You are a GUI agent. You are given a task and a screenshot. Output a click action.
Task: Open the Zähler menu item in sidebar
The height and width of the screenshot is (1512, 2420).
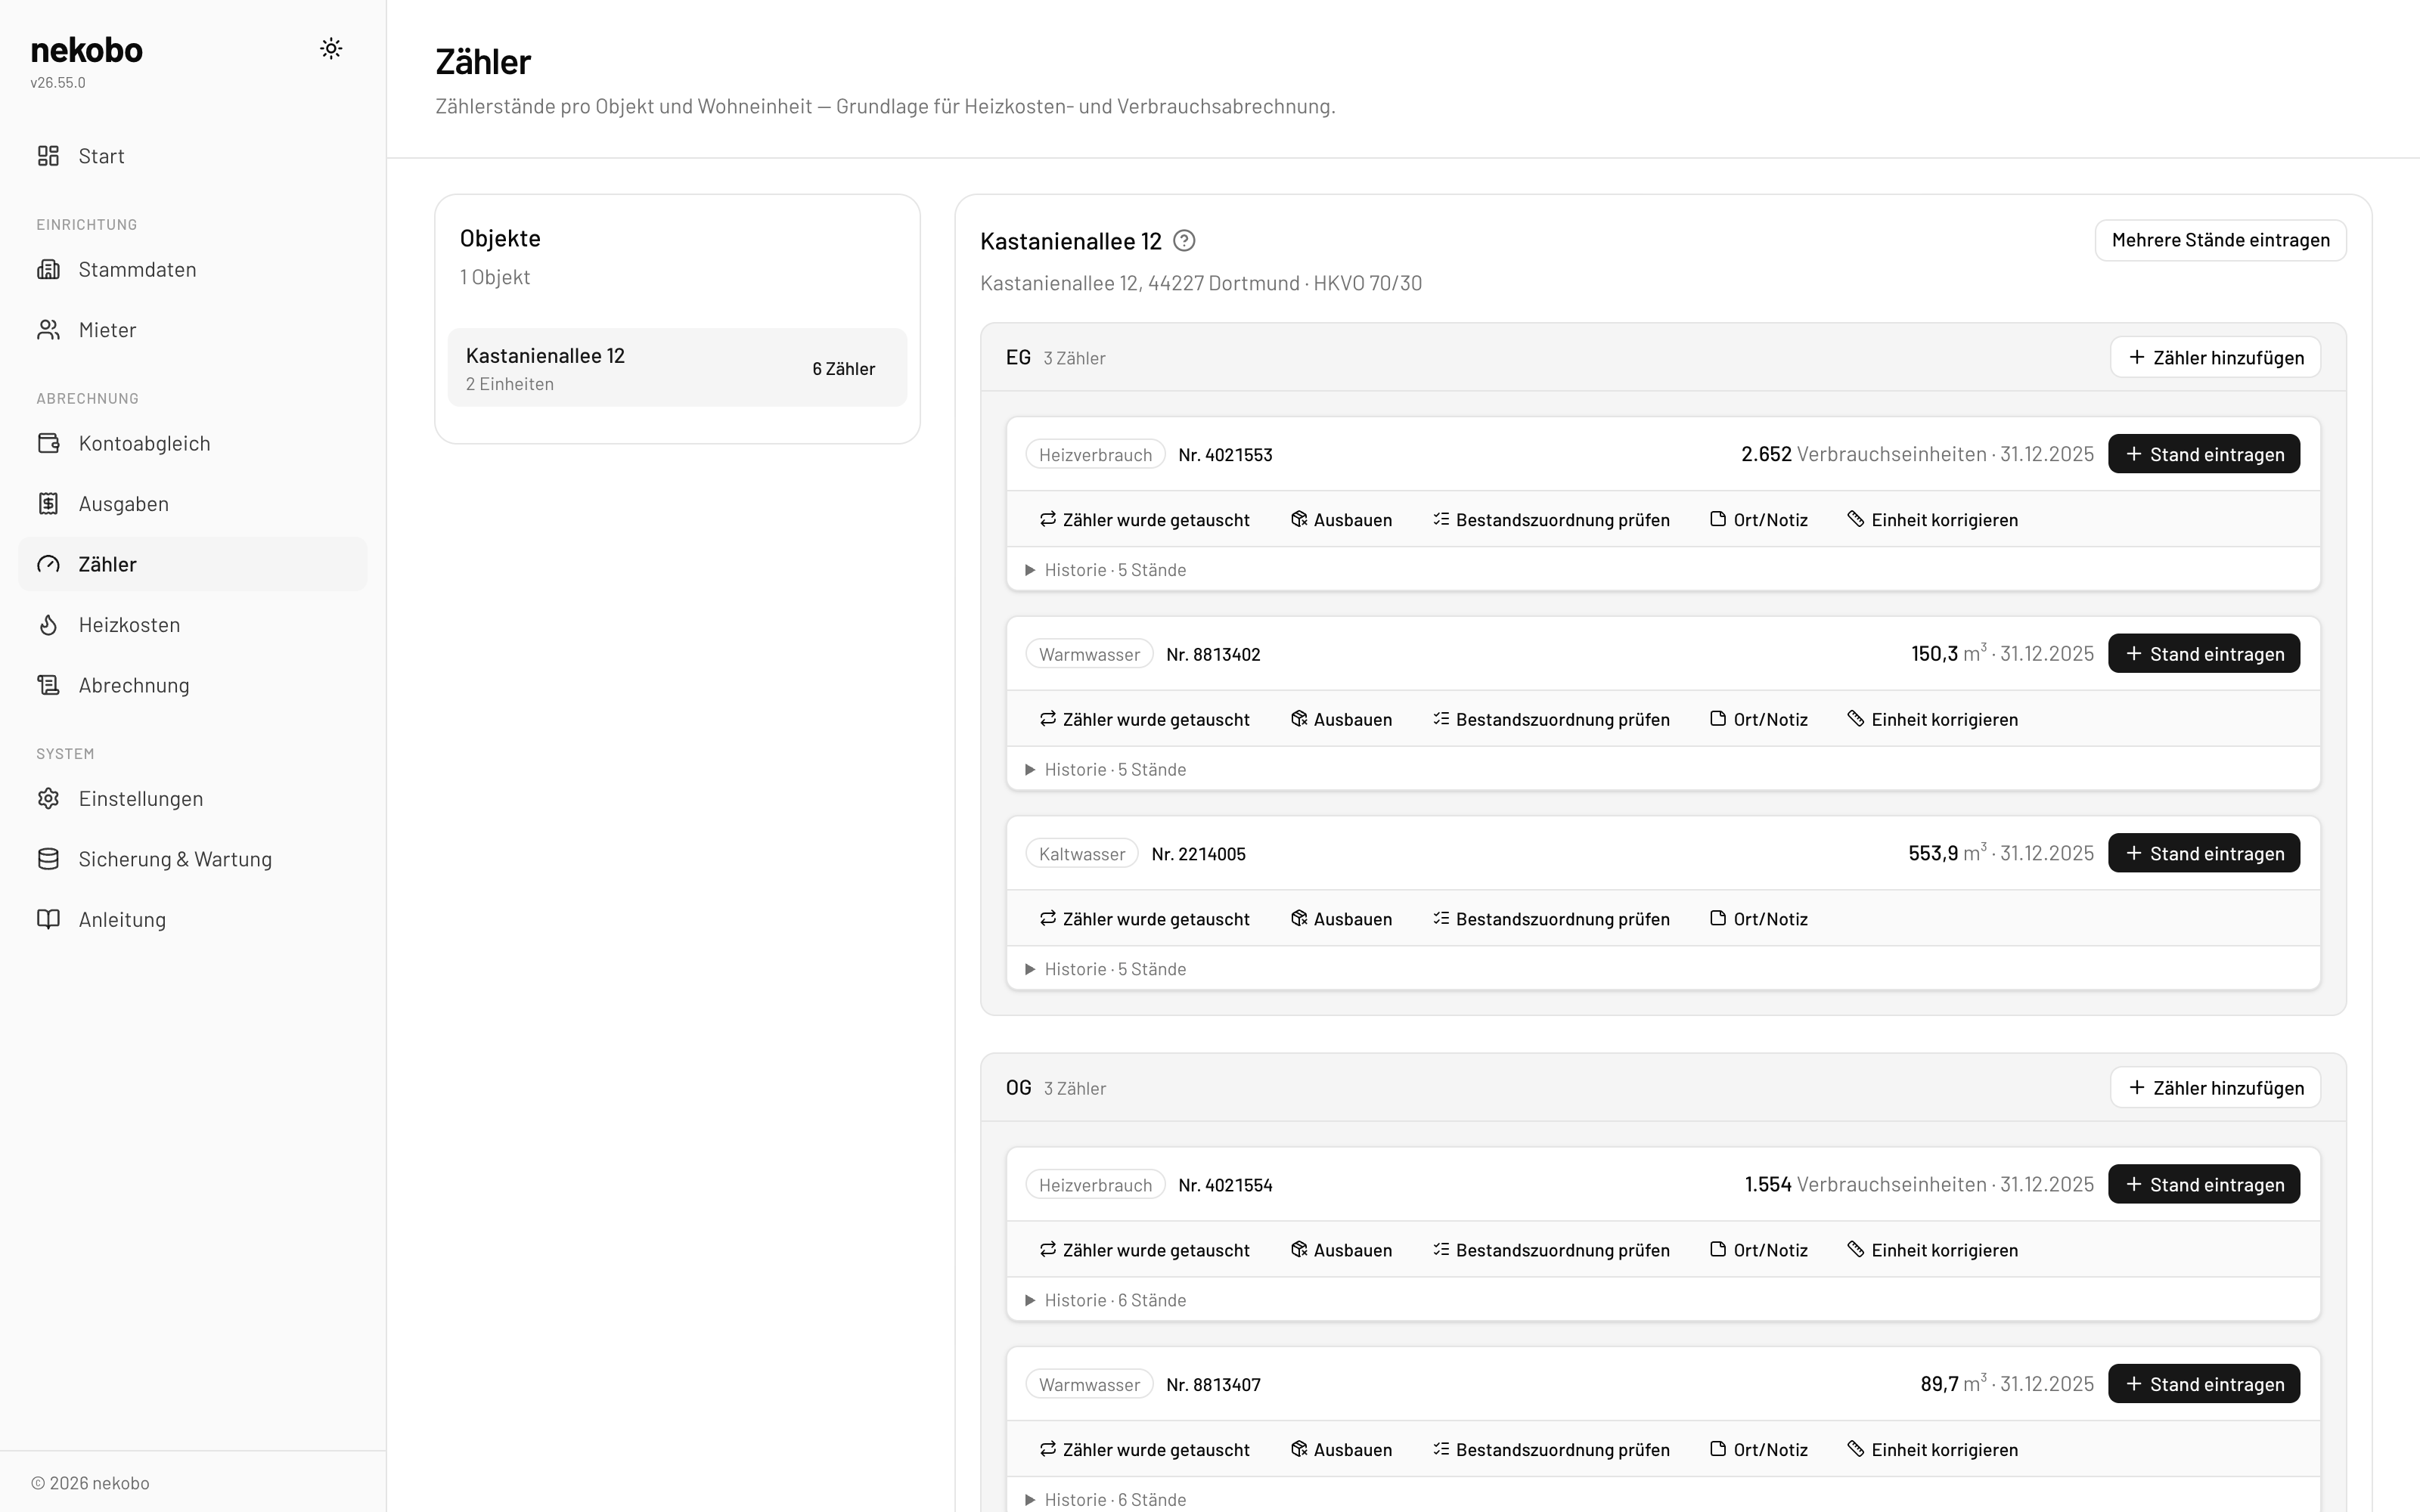click(193, 564)
